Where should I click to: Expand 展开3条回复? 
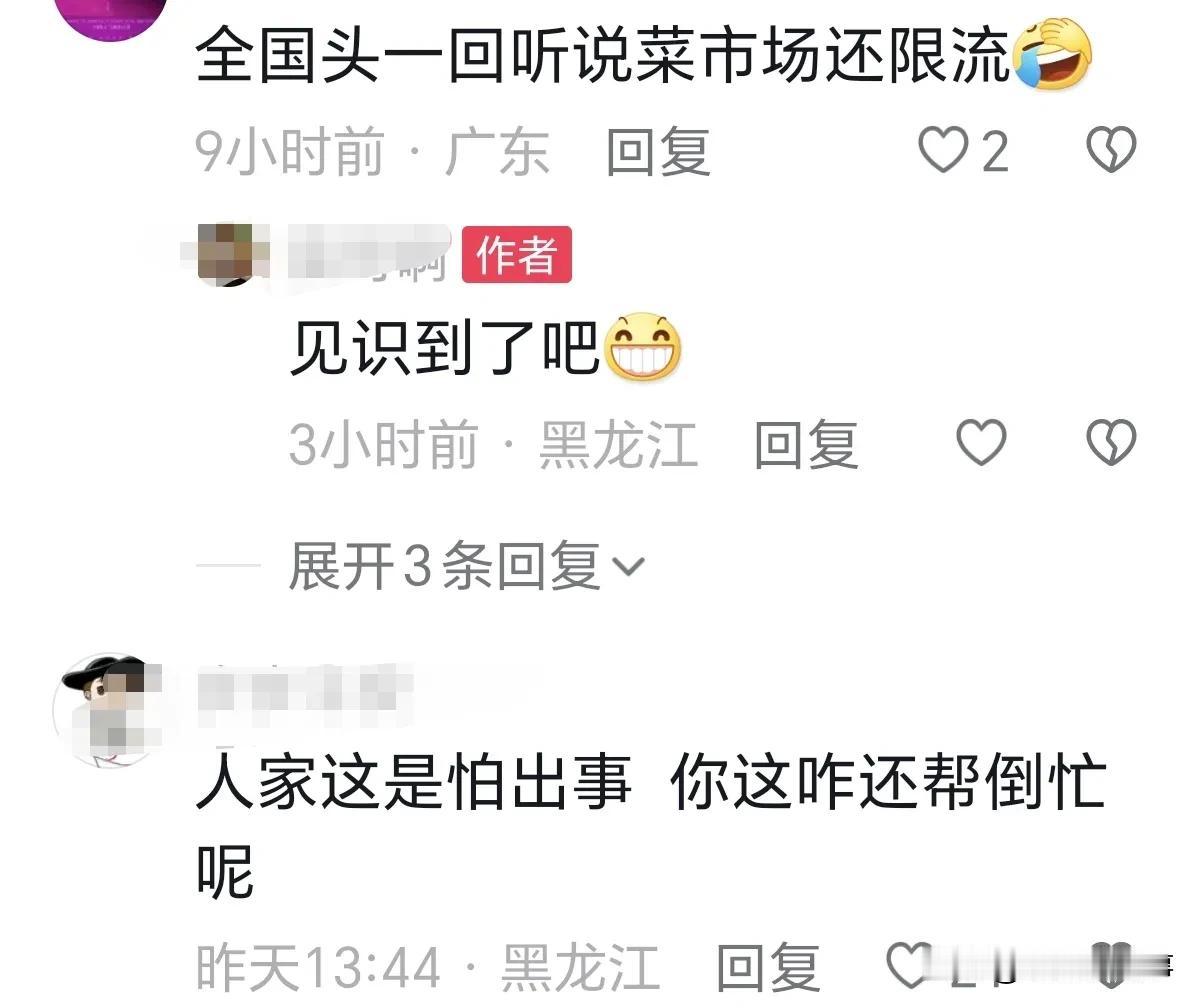coord(466,567)
